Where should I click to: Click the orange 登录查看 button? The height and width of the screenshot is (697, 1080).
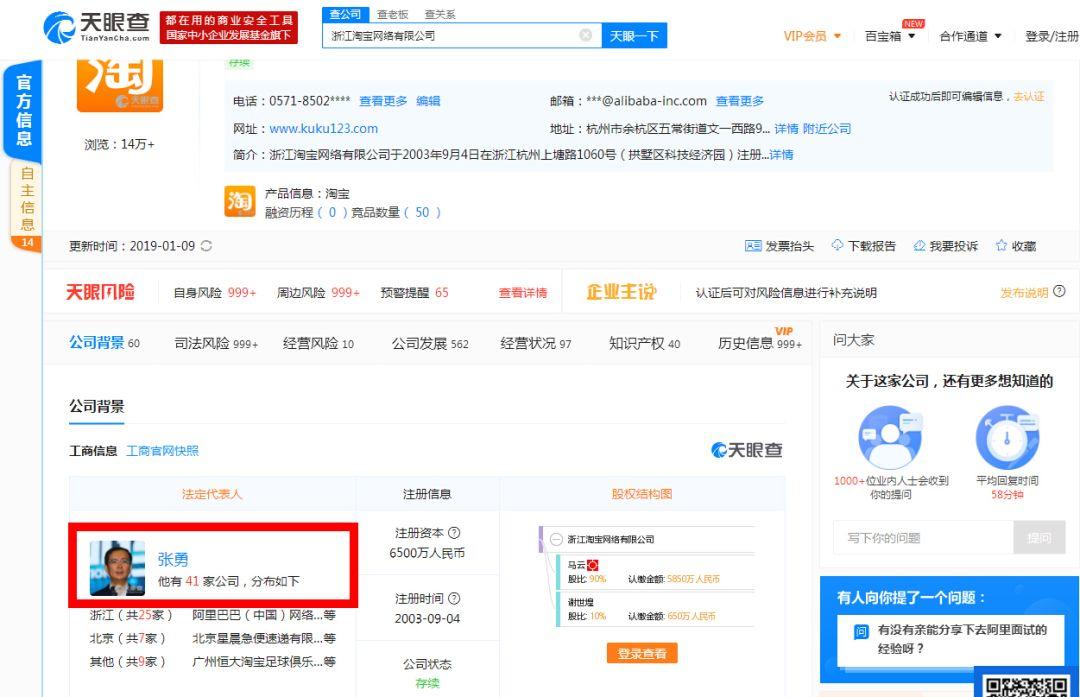tap(642, 654)
